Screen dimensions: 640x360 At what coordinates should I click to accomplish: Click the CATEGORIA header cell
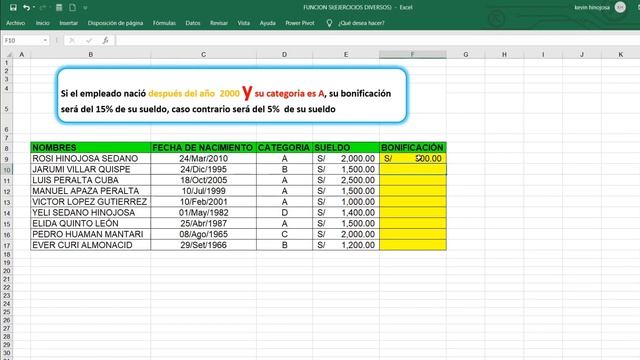[284, 147]
